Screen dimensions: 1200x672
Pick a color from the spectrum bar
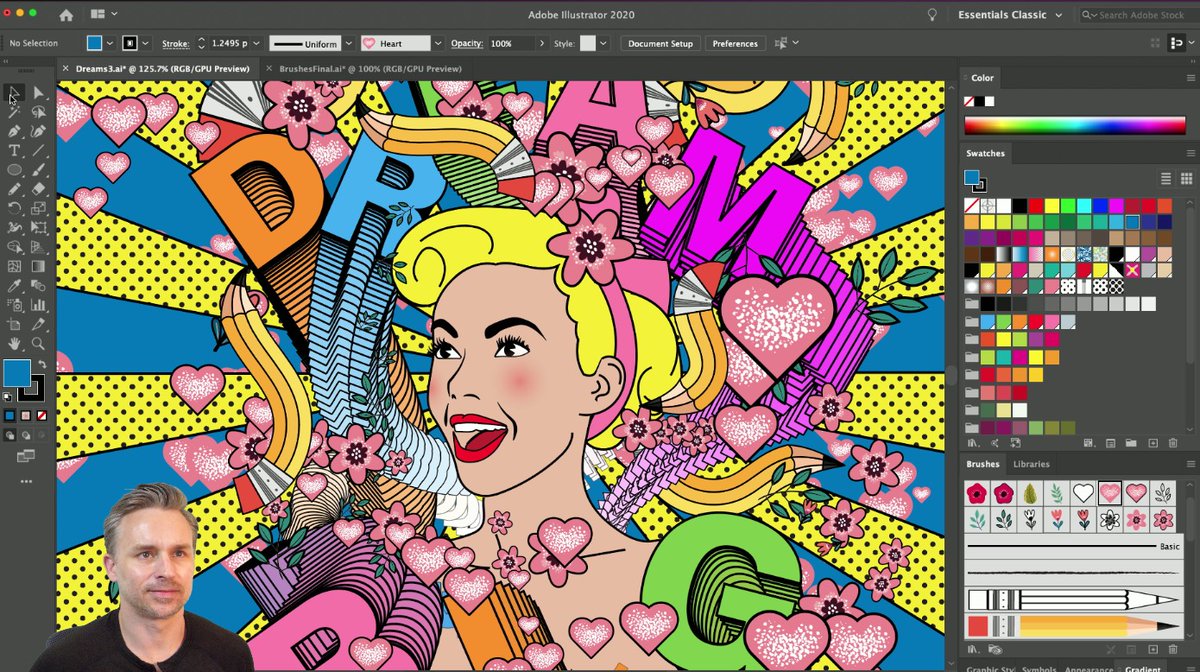[x=1074, y=125]
